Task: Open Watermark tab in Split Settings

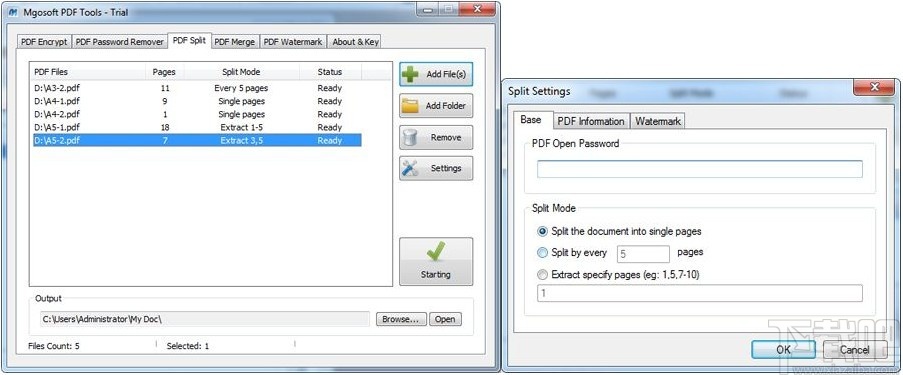Action: (658, 122)
